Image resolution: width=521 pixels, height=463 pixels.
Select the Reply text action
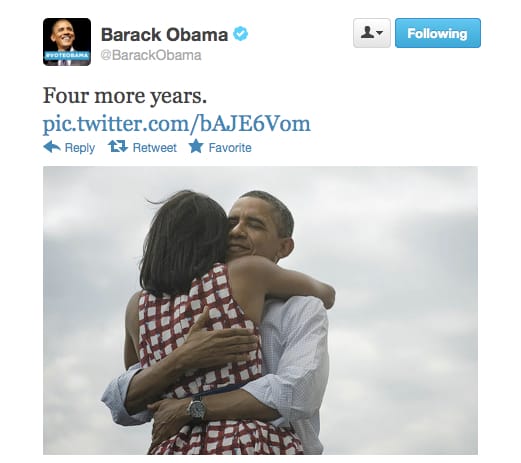point(80,148)
